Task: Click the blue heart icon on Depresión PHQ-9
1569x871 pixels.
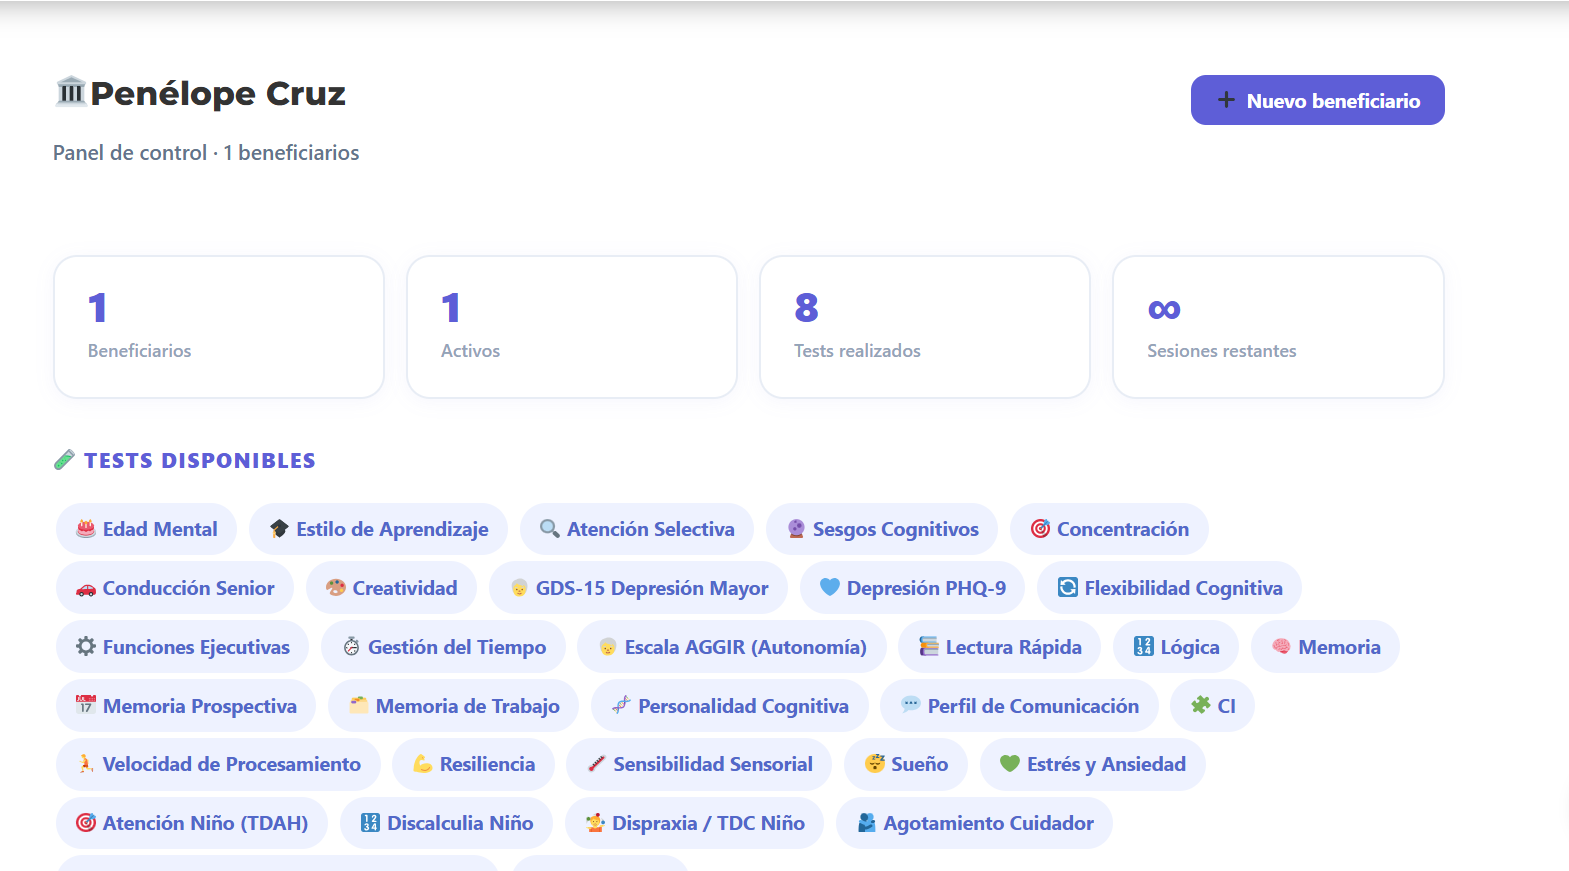Action: 830,587
